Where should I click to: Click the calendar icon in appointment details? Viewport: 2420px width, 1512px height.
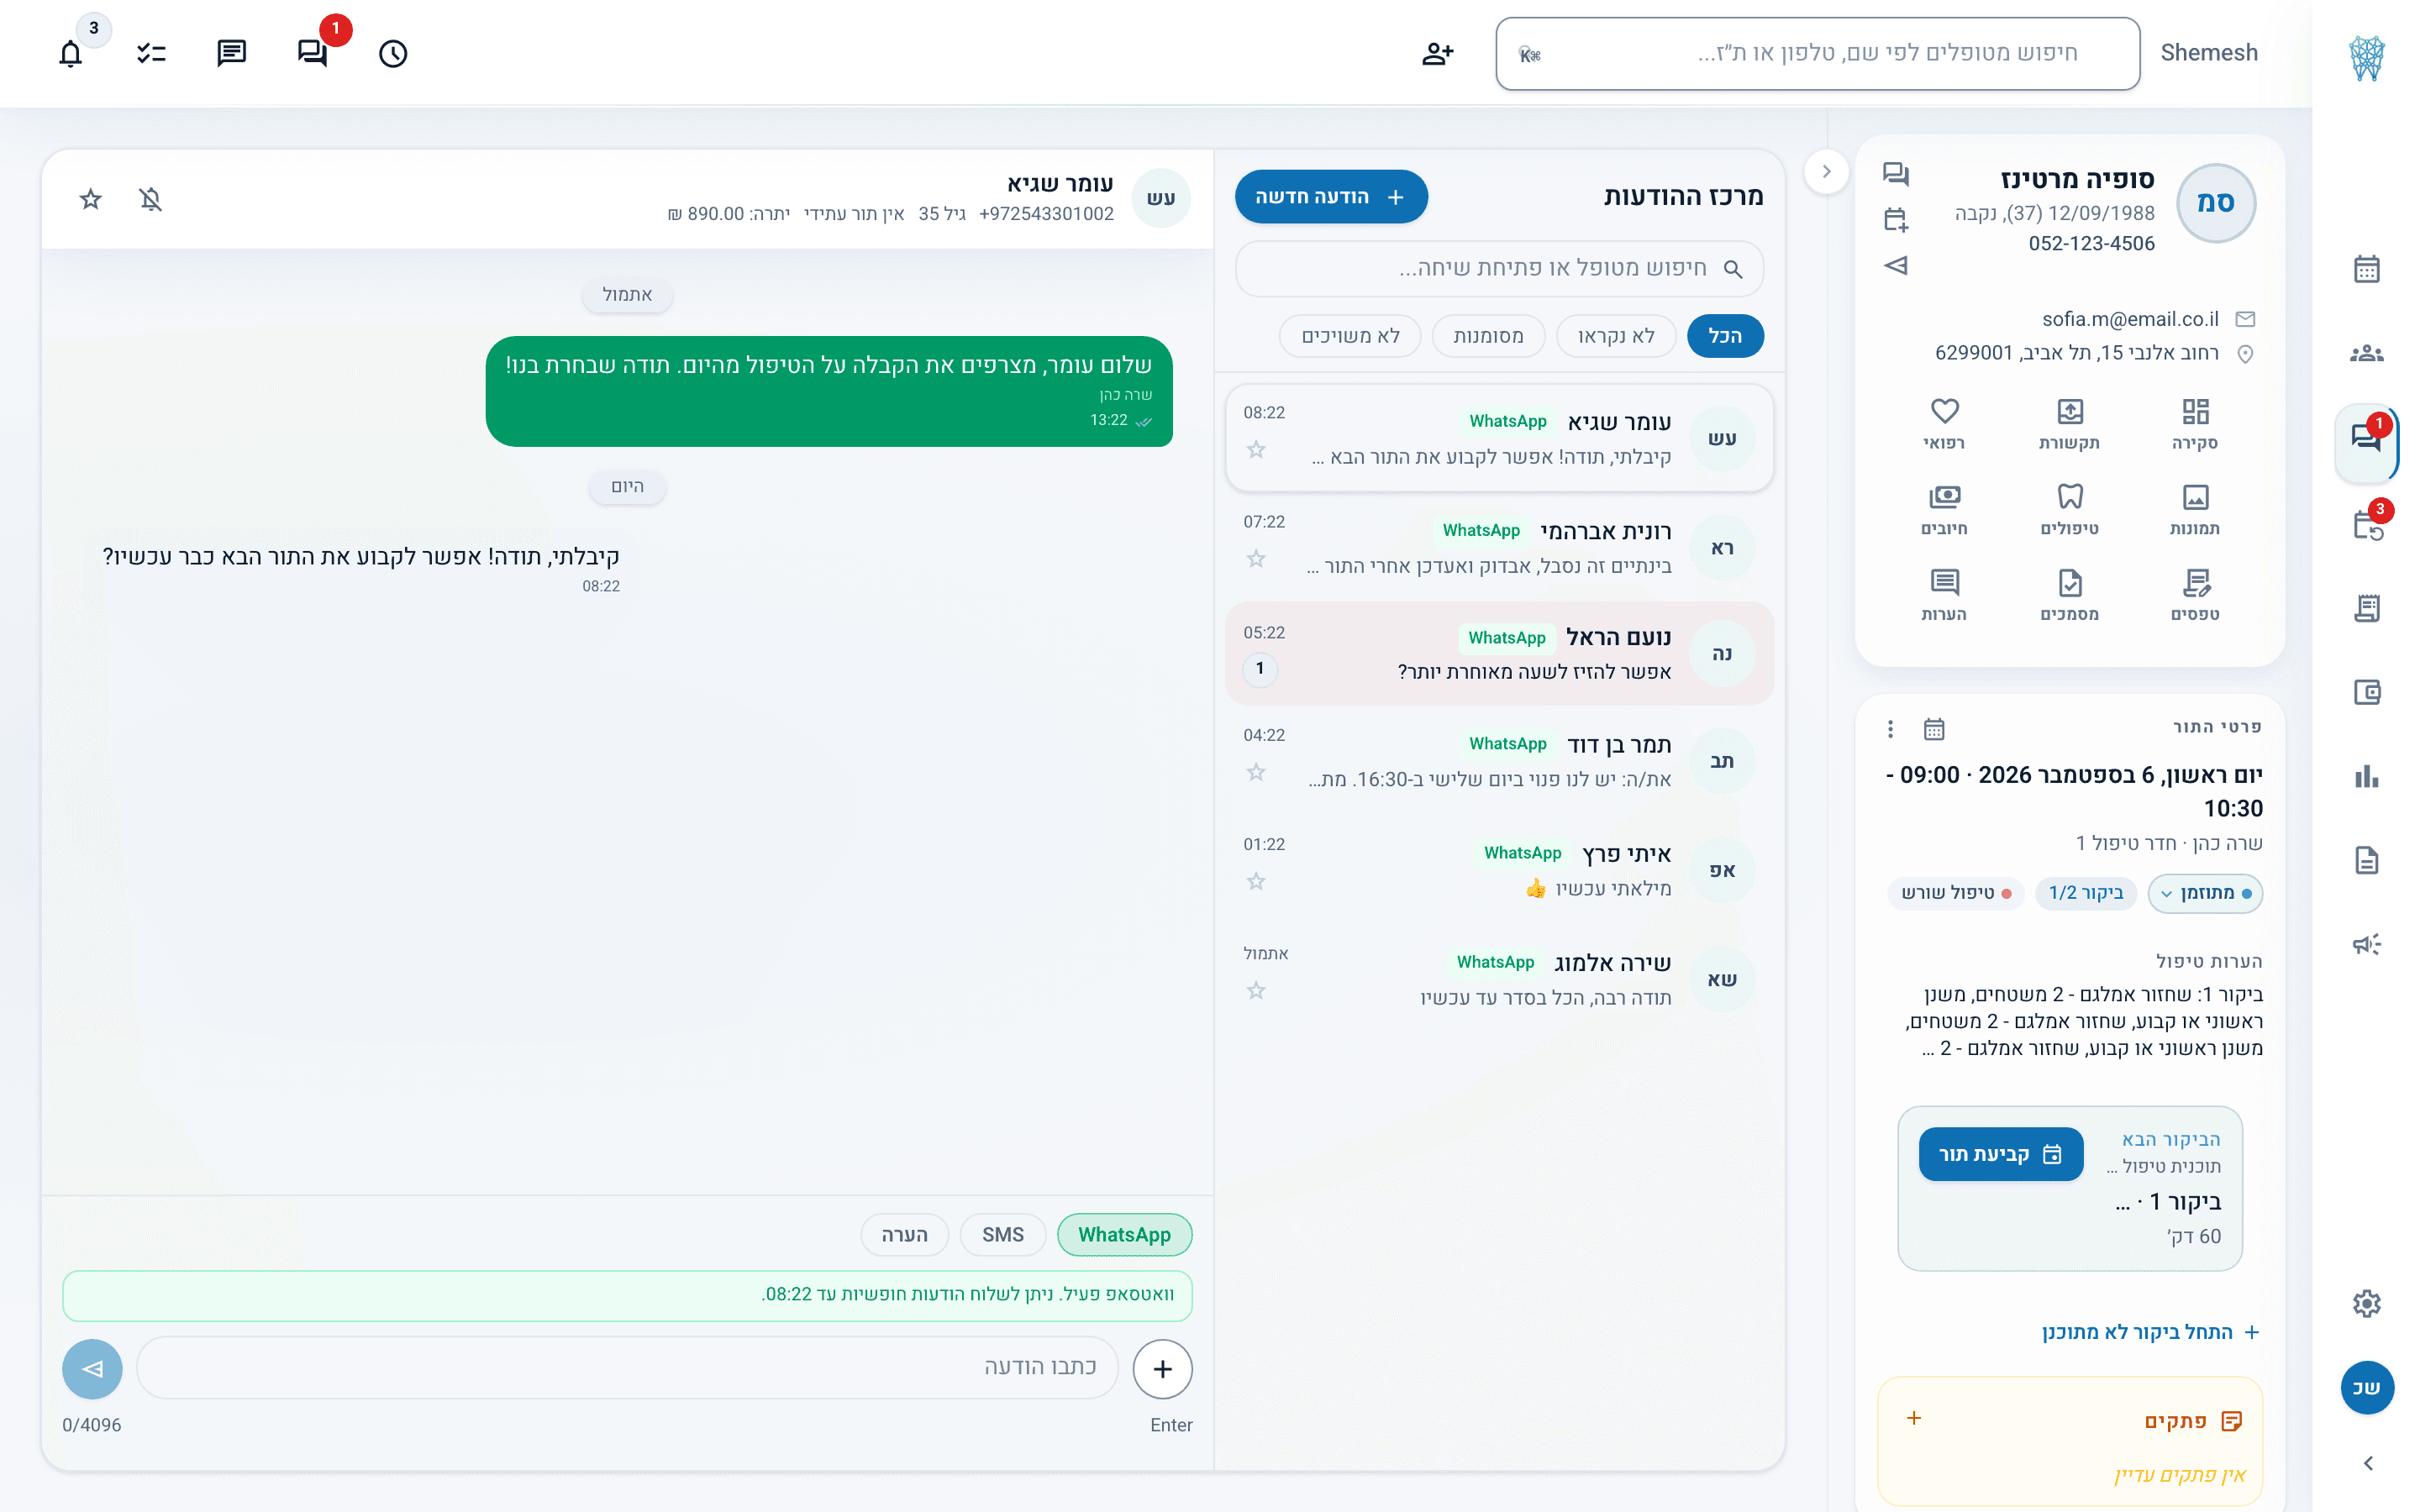click(1934, 729)
